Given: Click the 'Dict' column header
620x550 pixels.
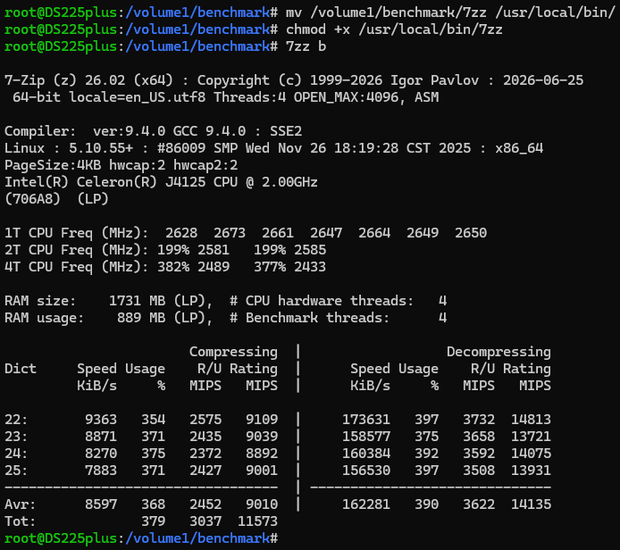Looking at the screenshot, I should click(x=20, y=369).
